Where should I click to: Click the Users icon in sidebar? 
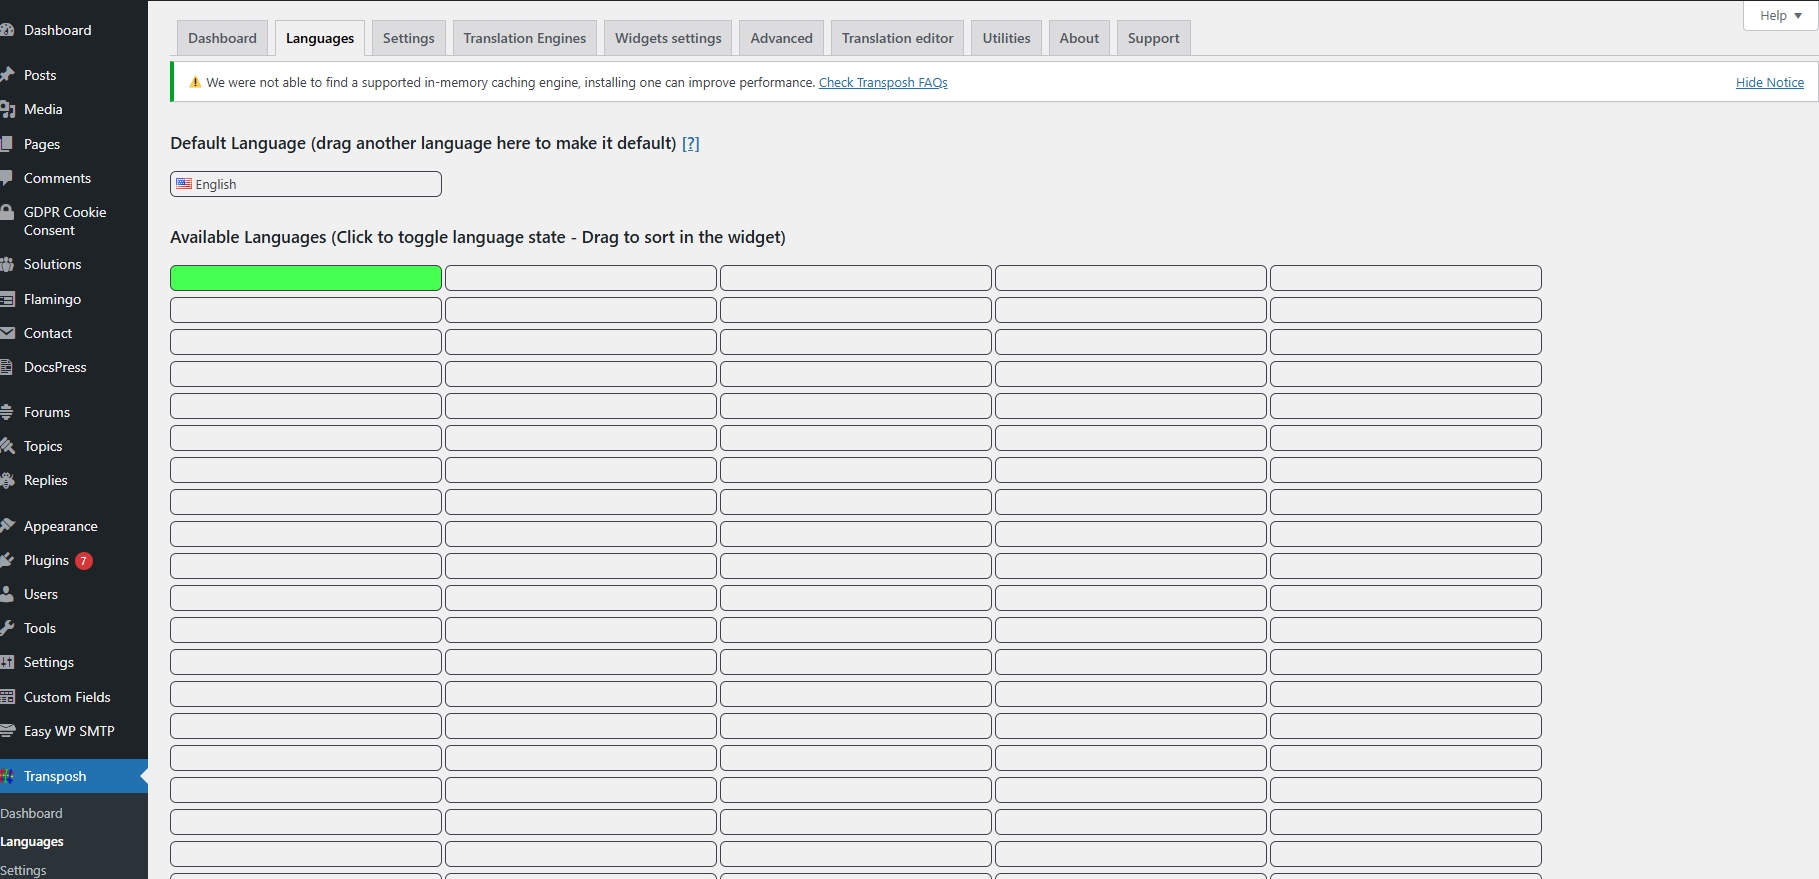click(x=8, y=594)
